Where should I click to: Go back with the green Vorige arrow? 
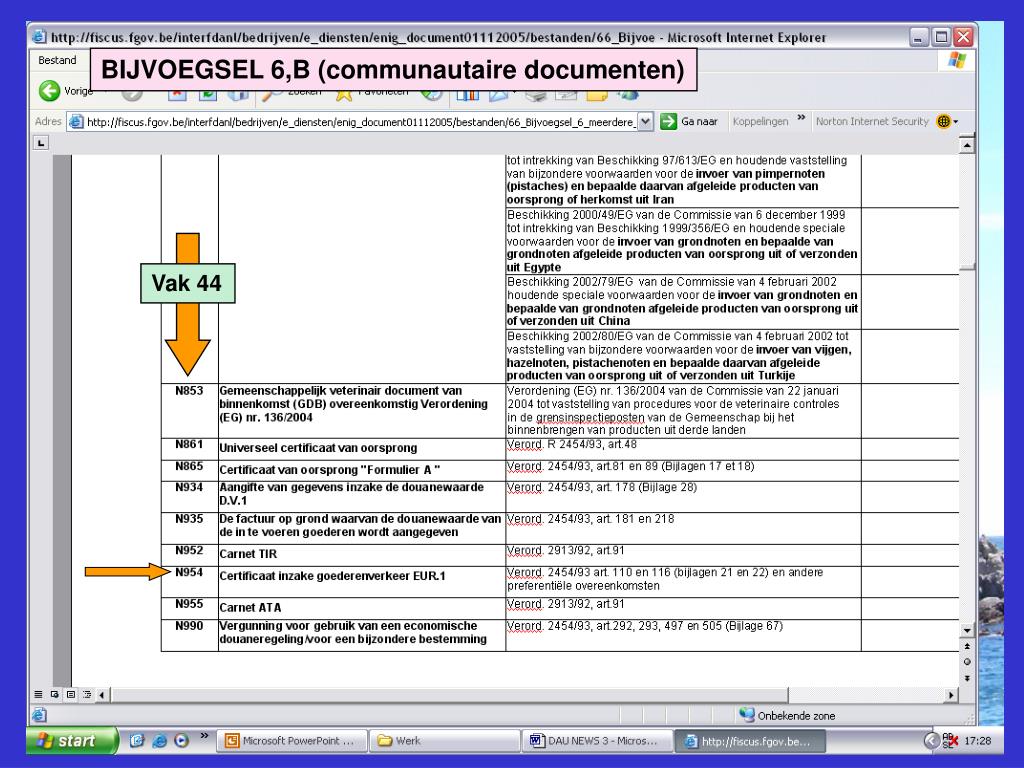[x=50, y=91]
